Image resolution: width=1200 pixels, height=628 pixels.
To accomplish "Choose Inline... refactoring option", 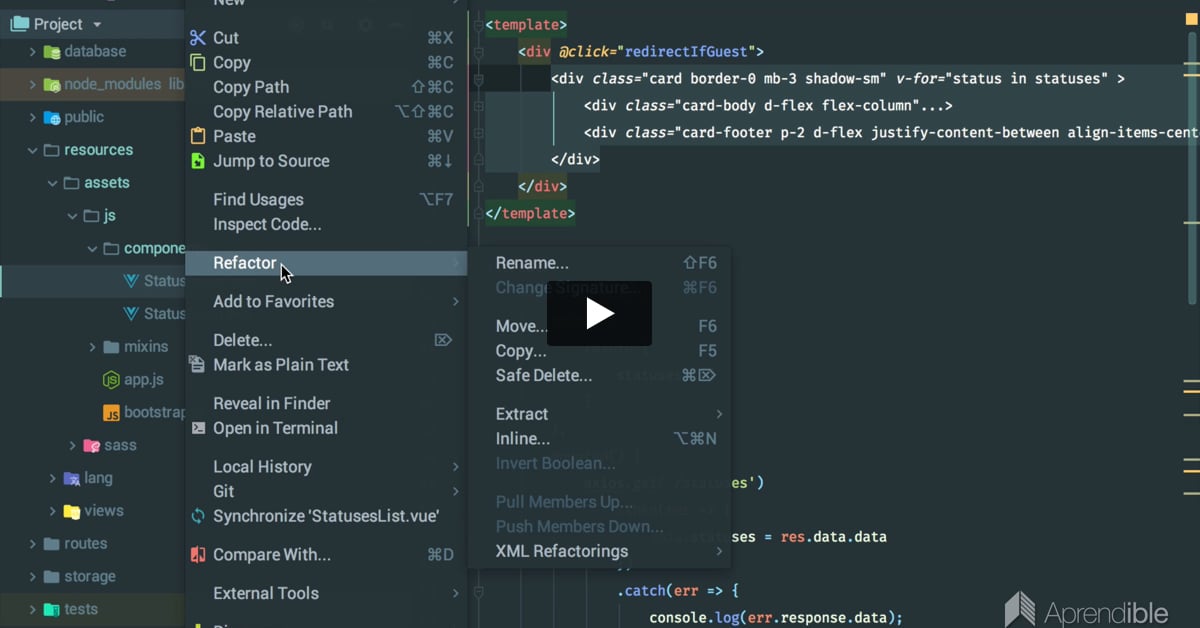I will (x=600, y=439).
